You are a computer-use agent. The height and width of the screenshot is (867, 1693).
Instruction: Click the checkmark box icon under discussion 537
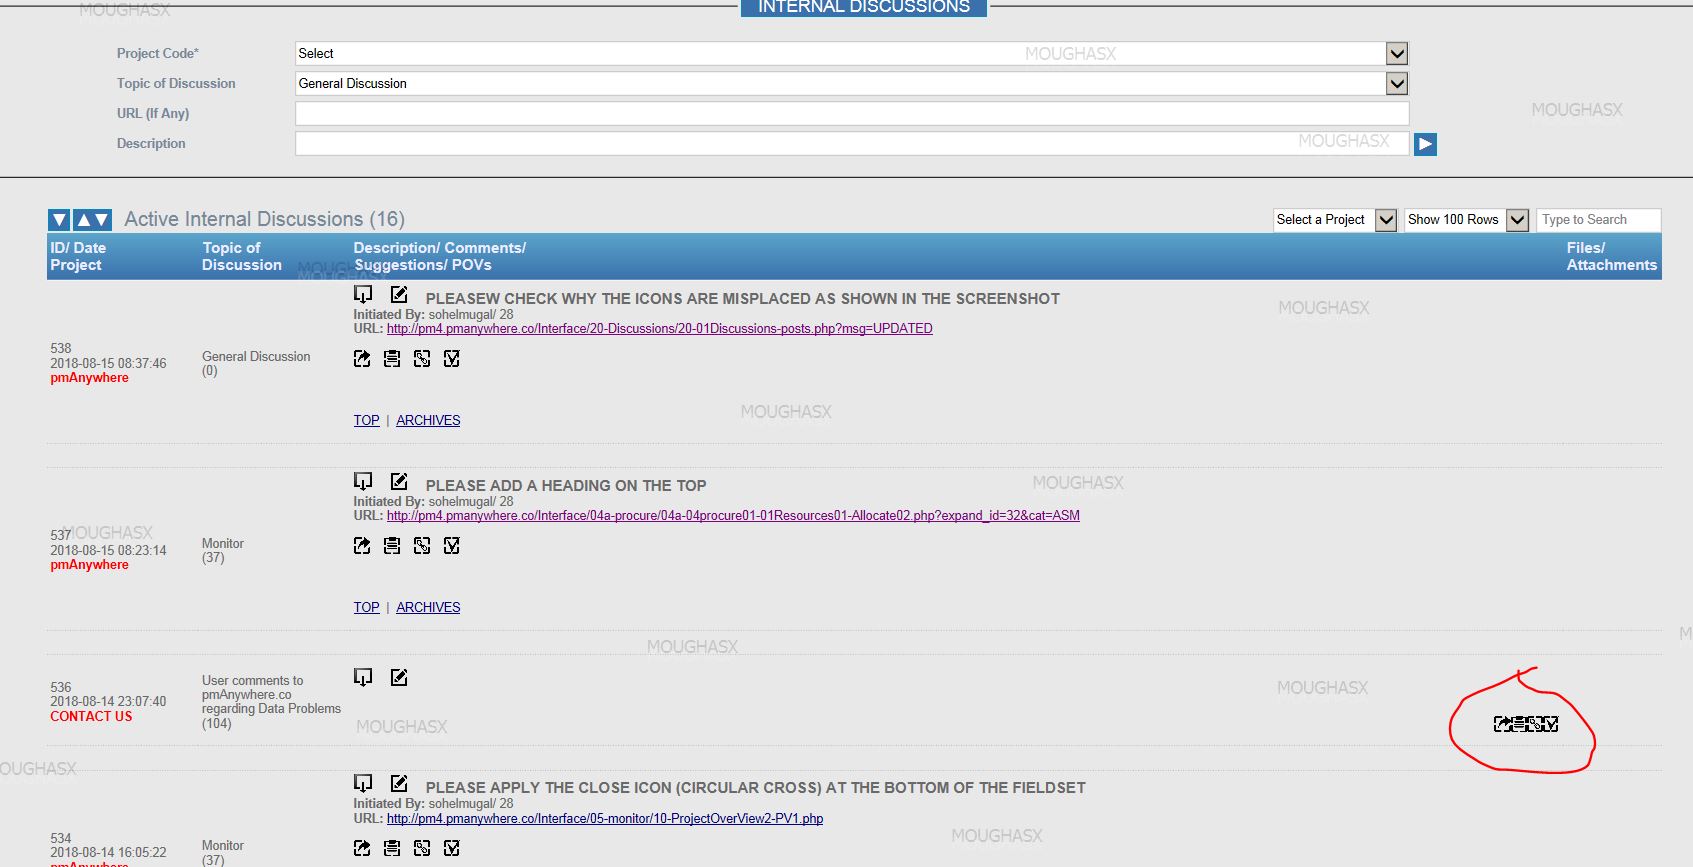pos(452,546)
